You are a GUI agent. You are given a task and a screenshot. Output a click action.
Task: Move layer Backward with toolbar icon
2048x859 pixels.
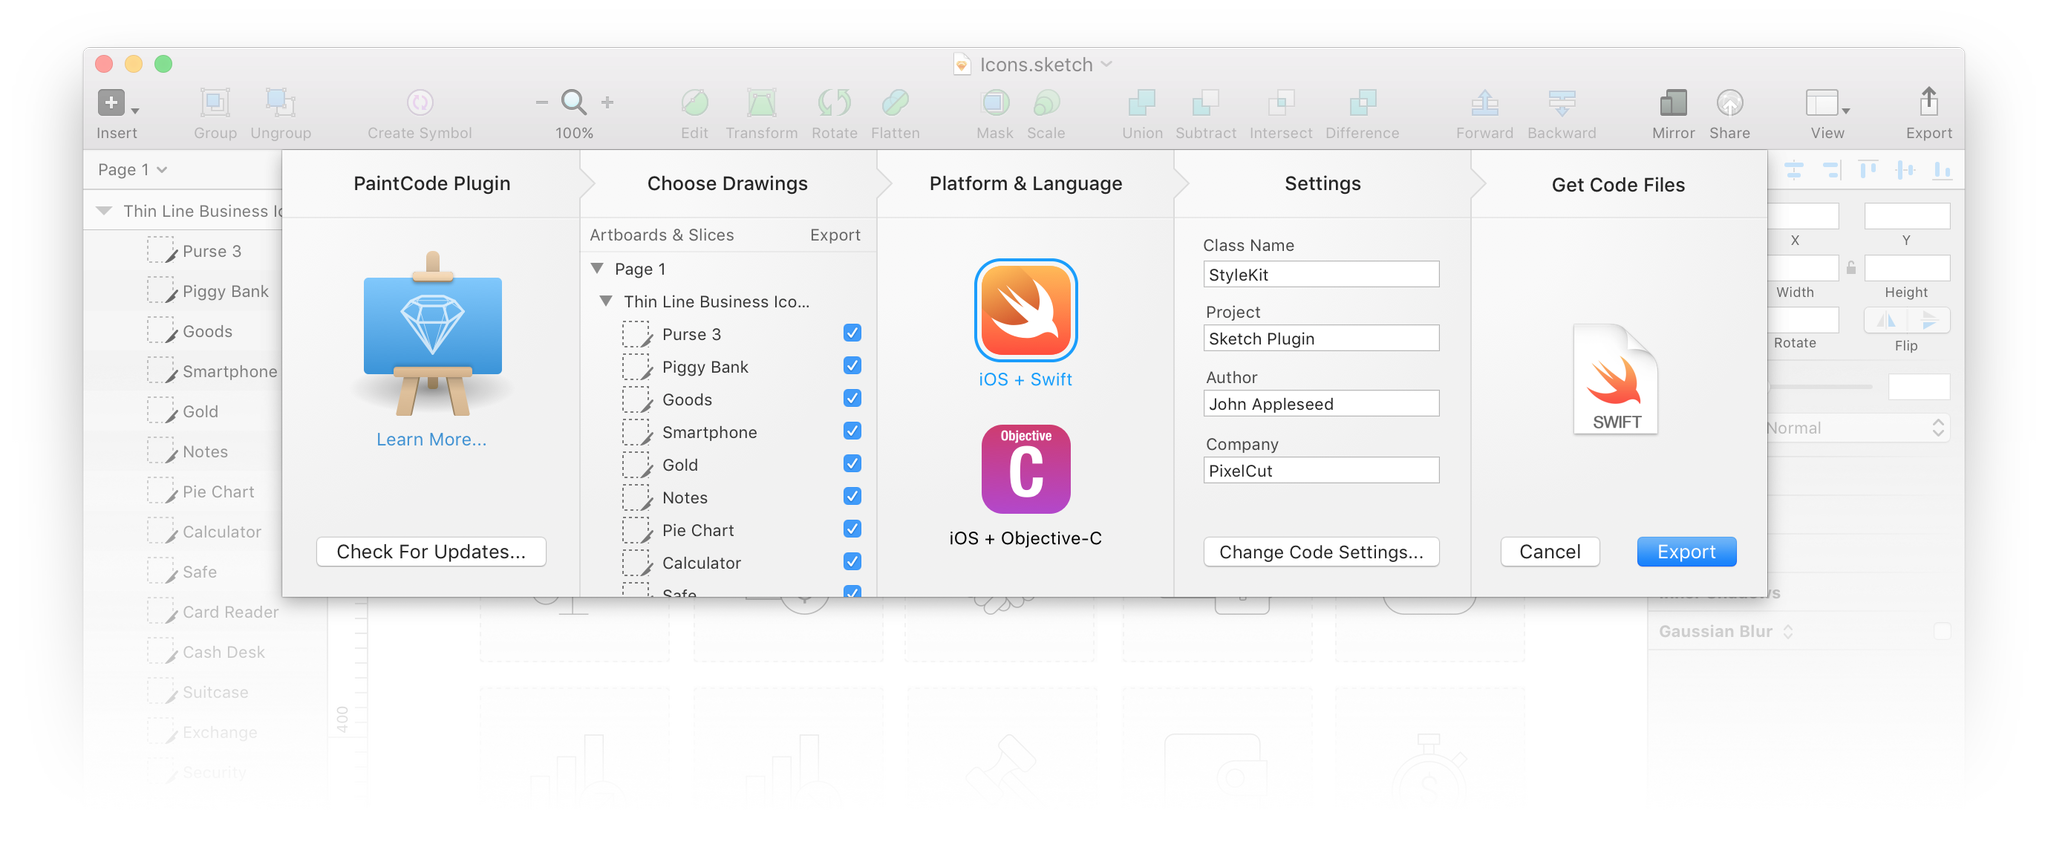tap(1562, 103)
